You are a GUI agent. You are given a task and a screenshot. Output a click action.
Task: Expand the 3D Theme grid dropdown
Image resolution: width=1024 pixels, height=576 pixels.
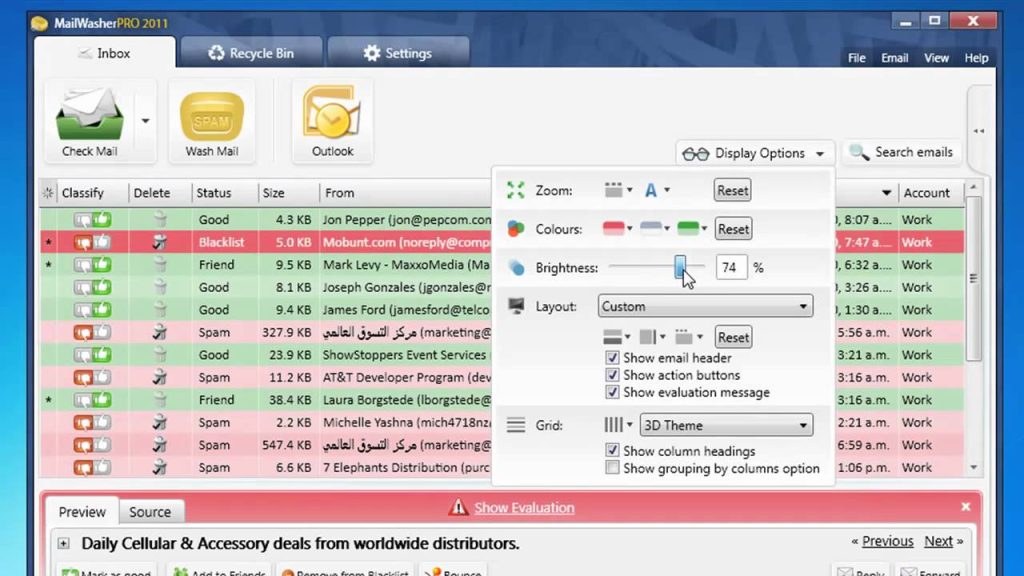(725, 425)
